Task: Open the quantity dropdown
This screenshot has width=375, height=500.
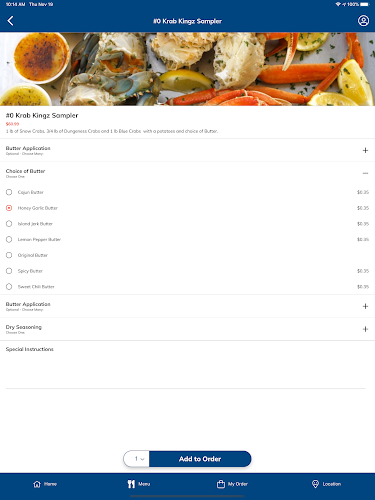Action: pyautogui.click(x=137, y=459)
